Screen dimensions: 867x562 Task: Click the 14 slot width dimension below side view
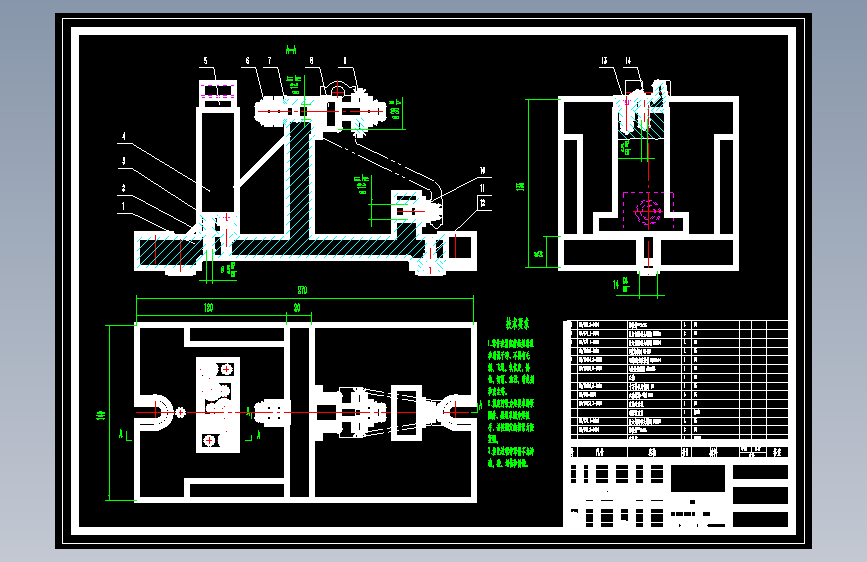pos(621,284)
